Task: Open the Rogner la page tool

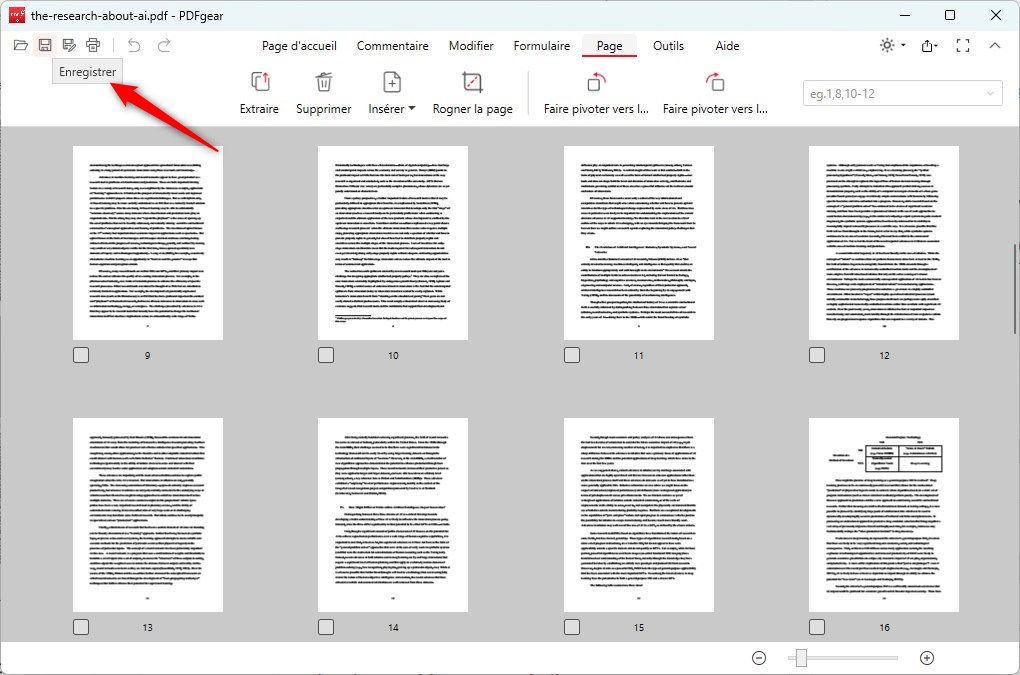Action: (473, 91)
